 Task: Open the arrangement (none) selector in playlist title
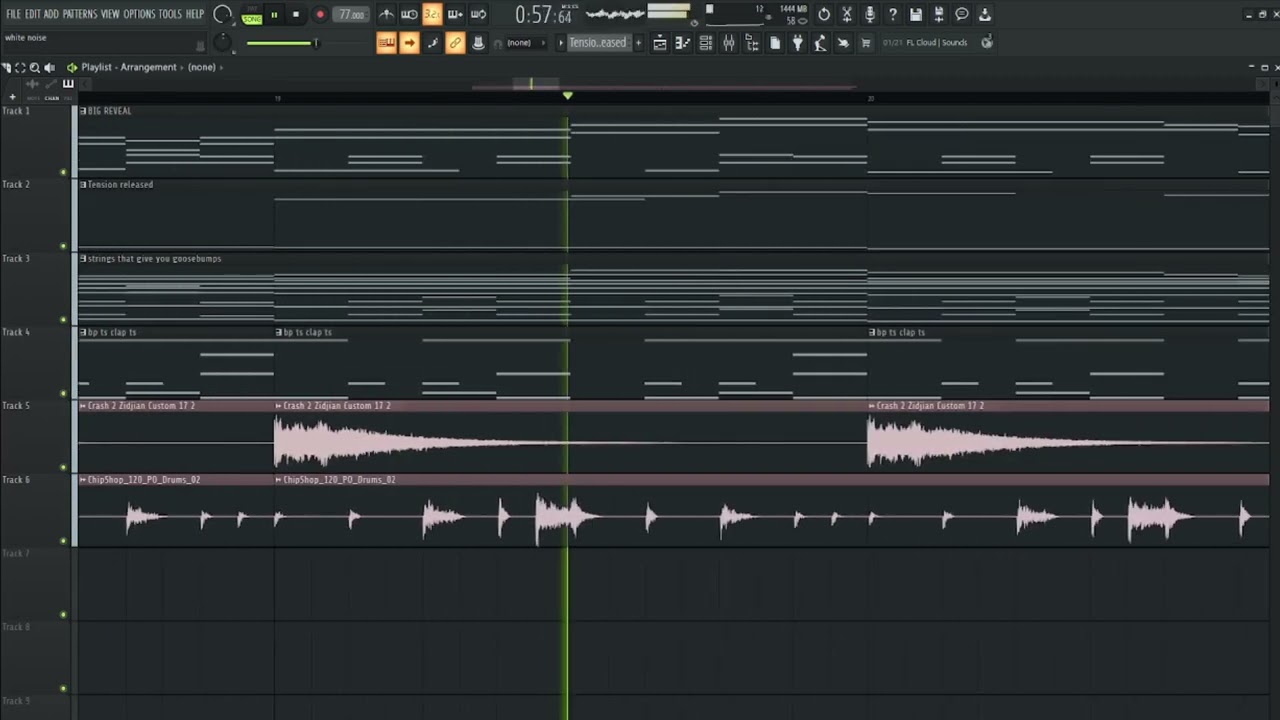(x=202, y=67)
